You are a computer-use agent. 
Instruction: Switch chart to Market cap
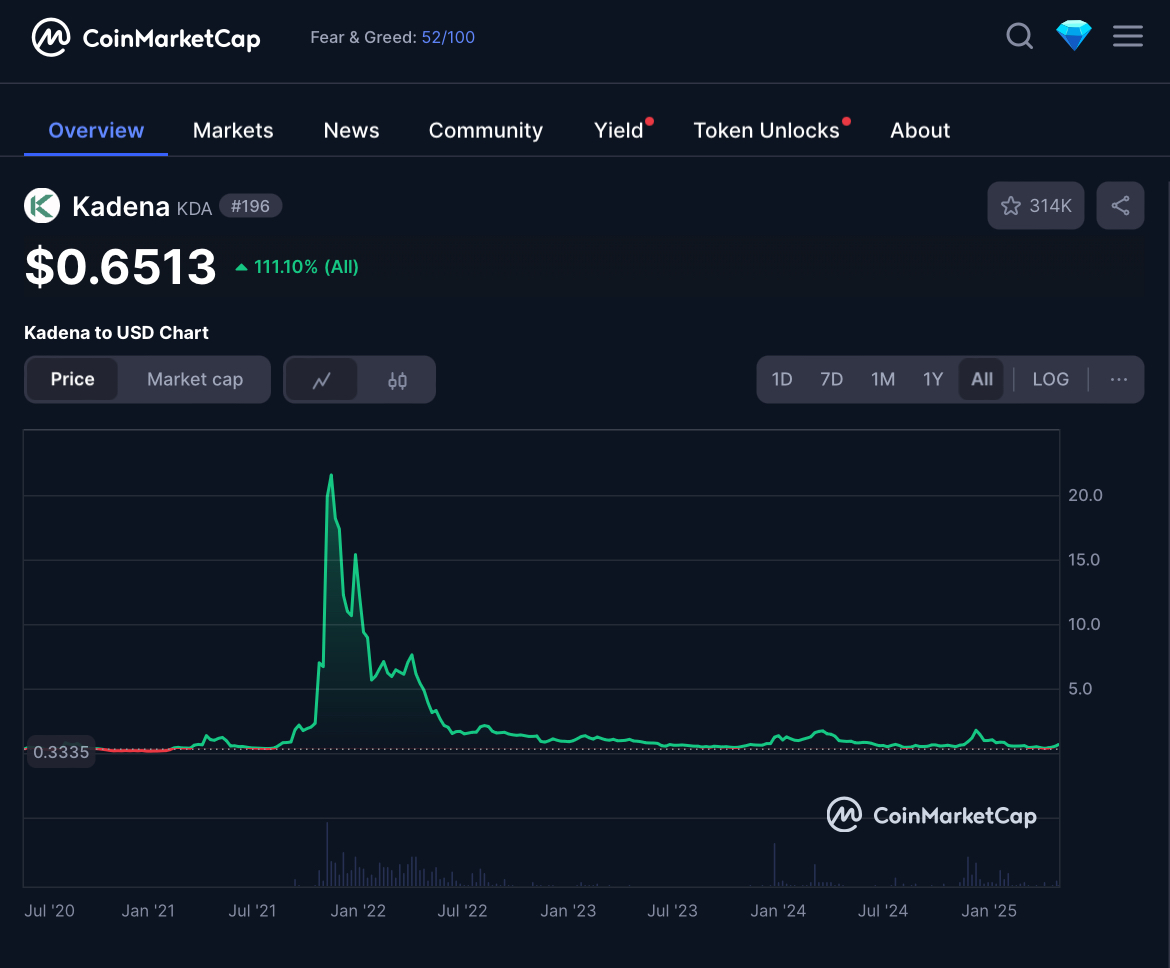[x=195, y=379]
